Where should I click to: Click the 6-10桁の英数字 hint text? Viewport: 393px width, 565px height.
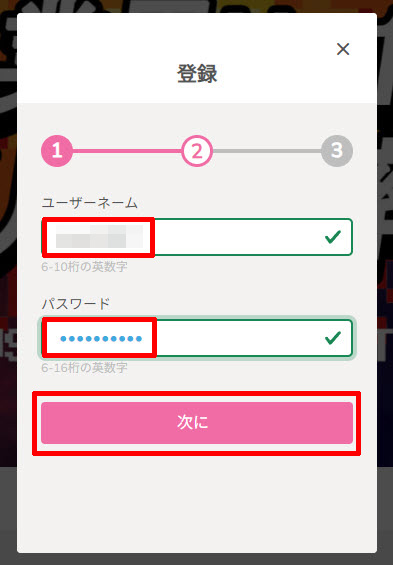tap(84, 267)
